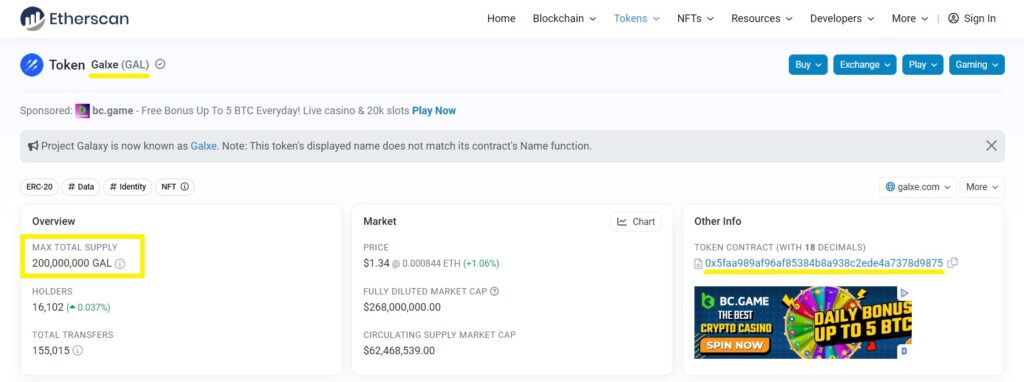Click the file icon before contract address
1024x382 pixels.
[698, 263]
